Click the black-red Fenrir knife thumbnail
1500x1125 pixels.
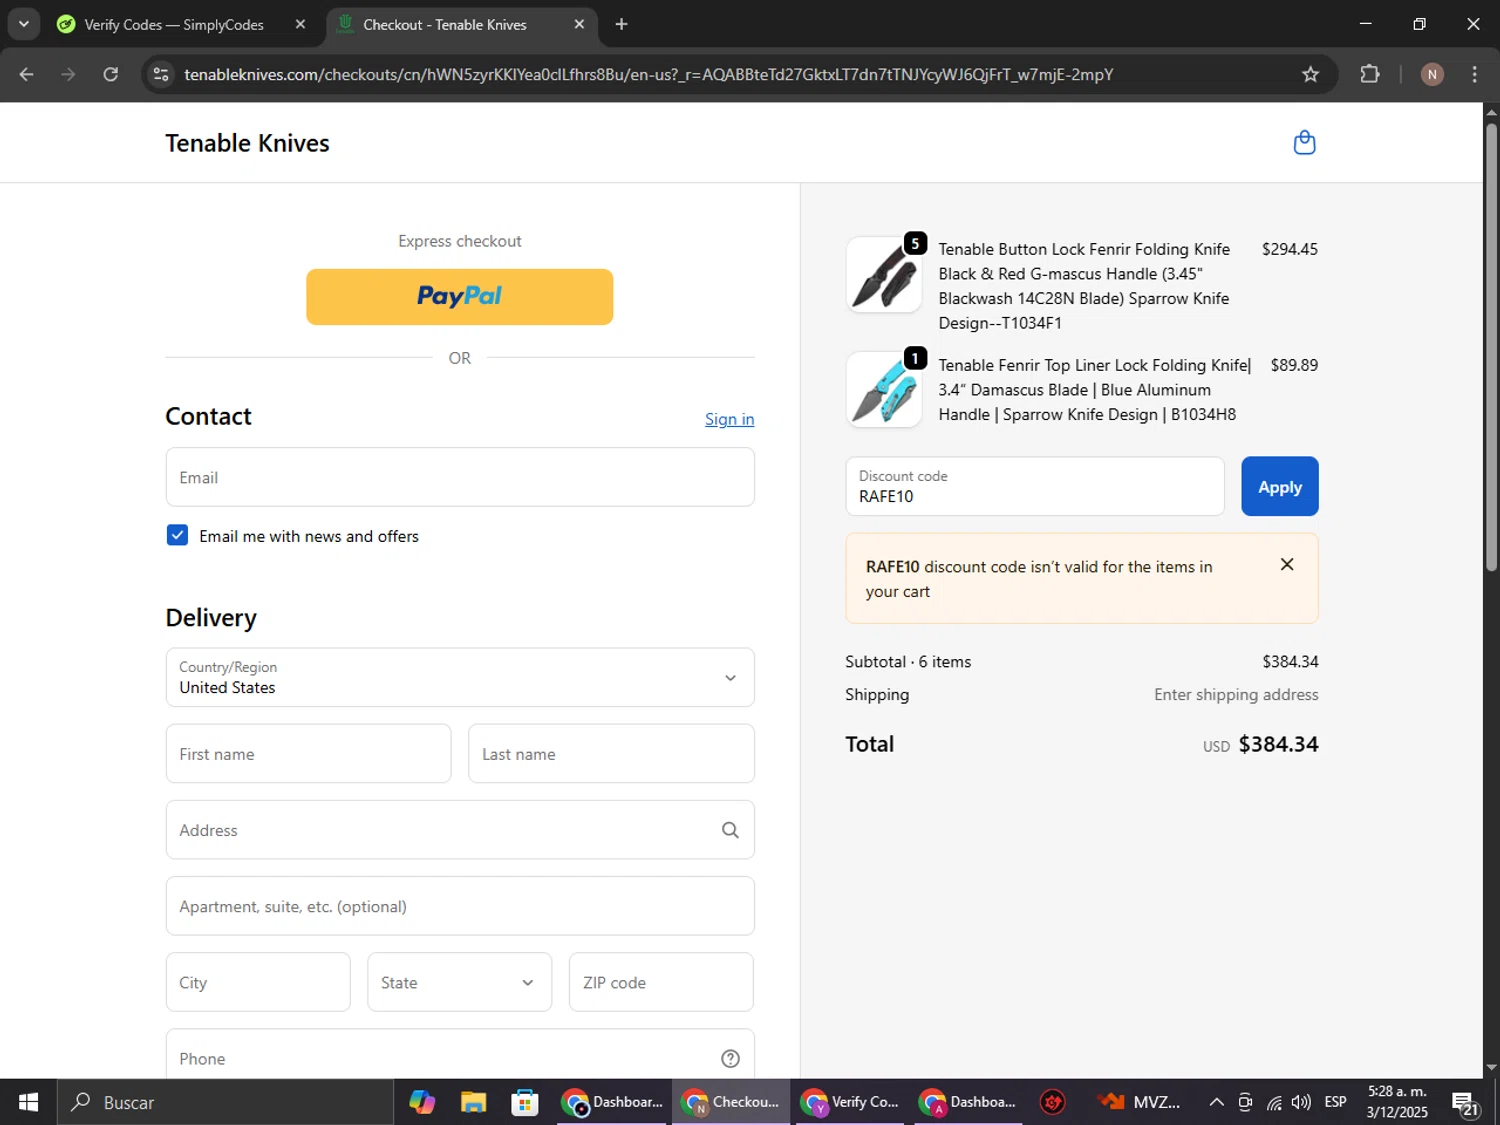point(884,275)
